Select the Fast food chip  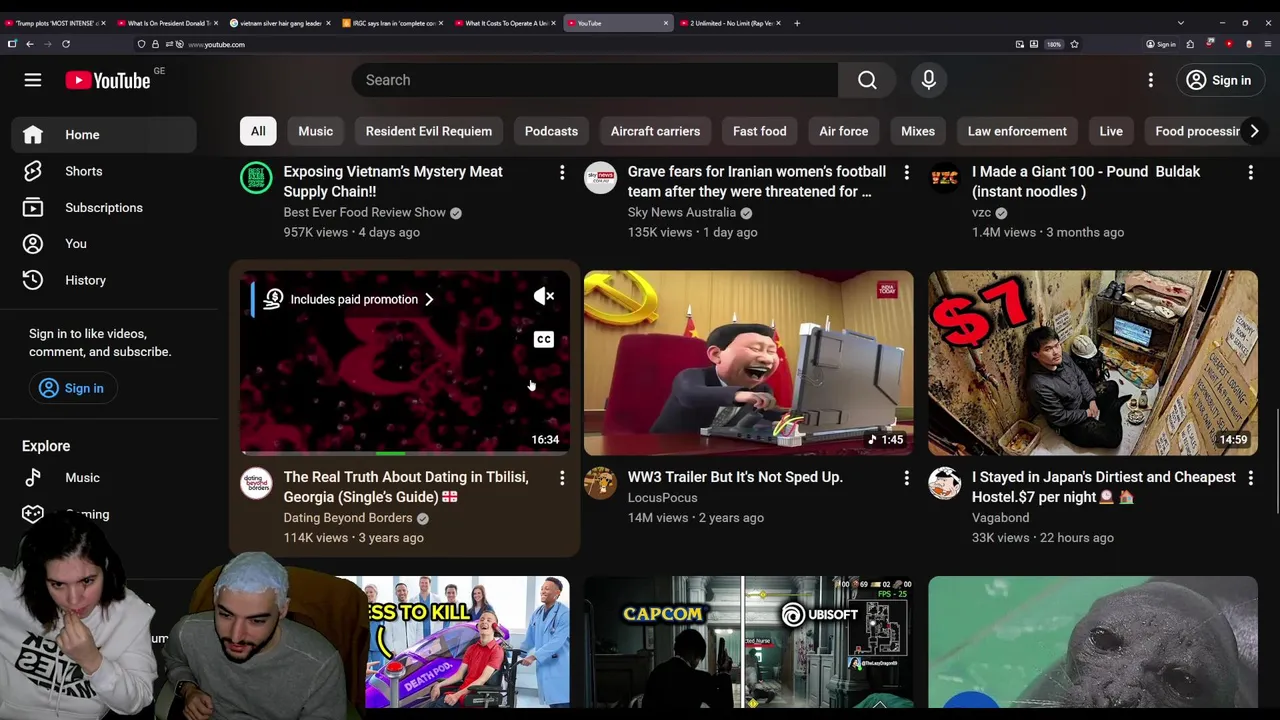[x=760, y=131]
